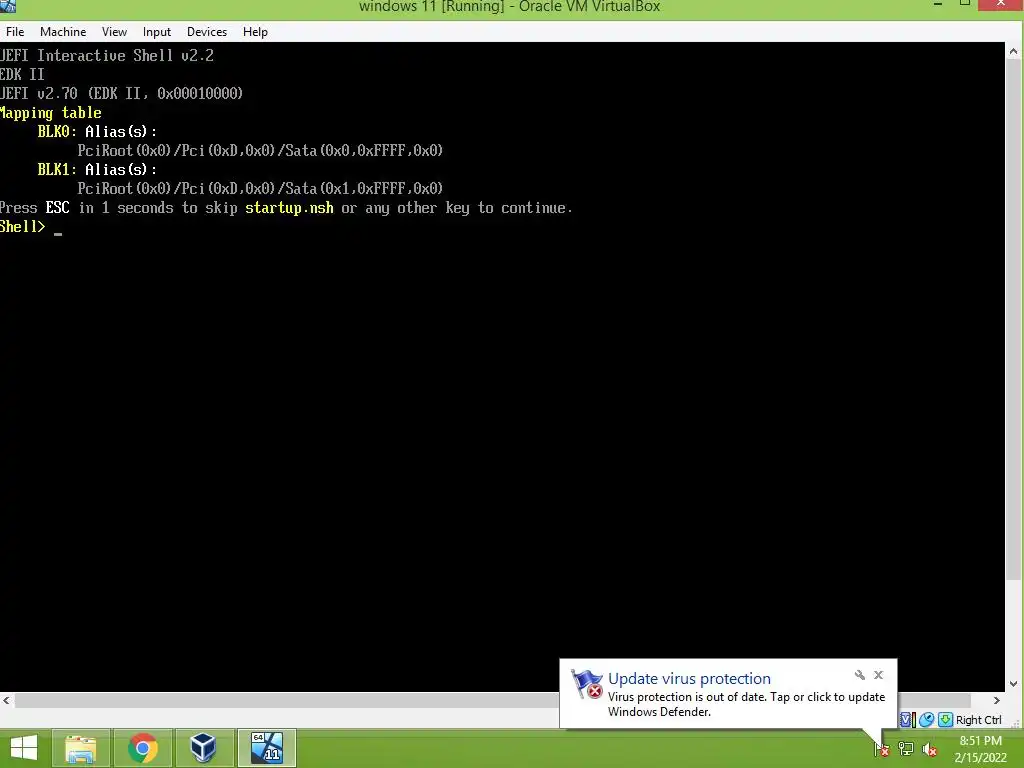Click the startup.nsh text
This screenshot has height=768, width=1024.
289,208
